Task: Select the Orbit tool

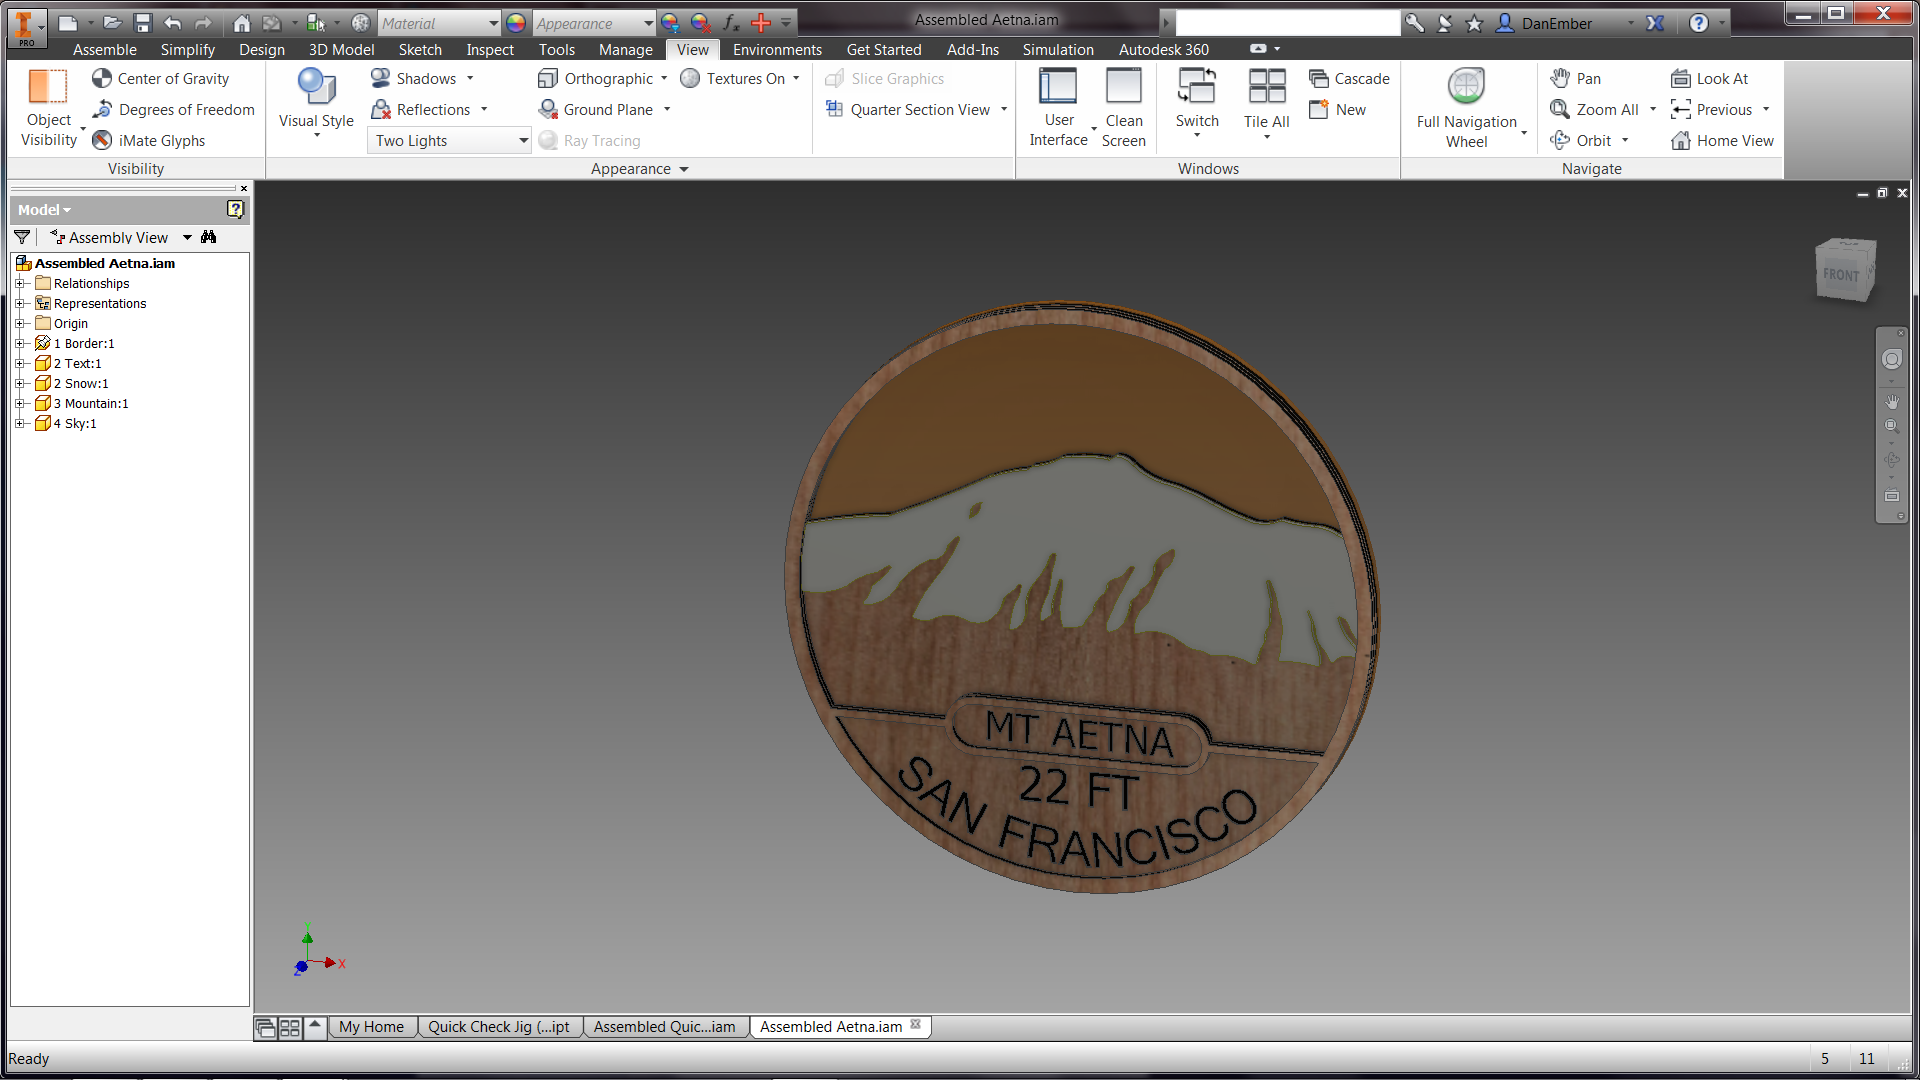Action: pos(1580,141)
